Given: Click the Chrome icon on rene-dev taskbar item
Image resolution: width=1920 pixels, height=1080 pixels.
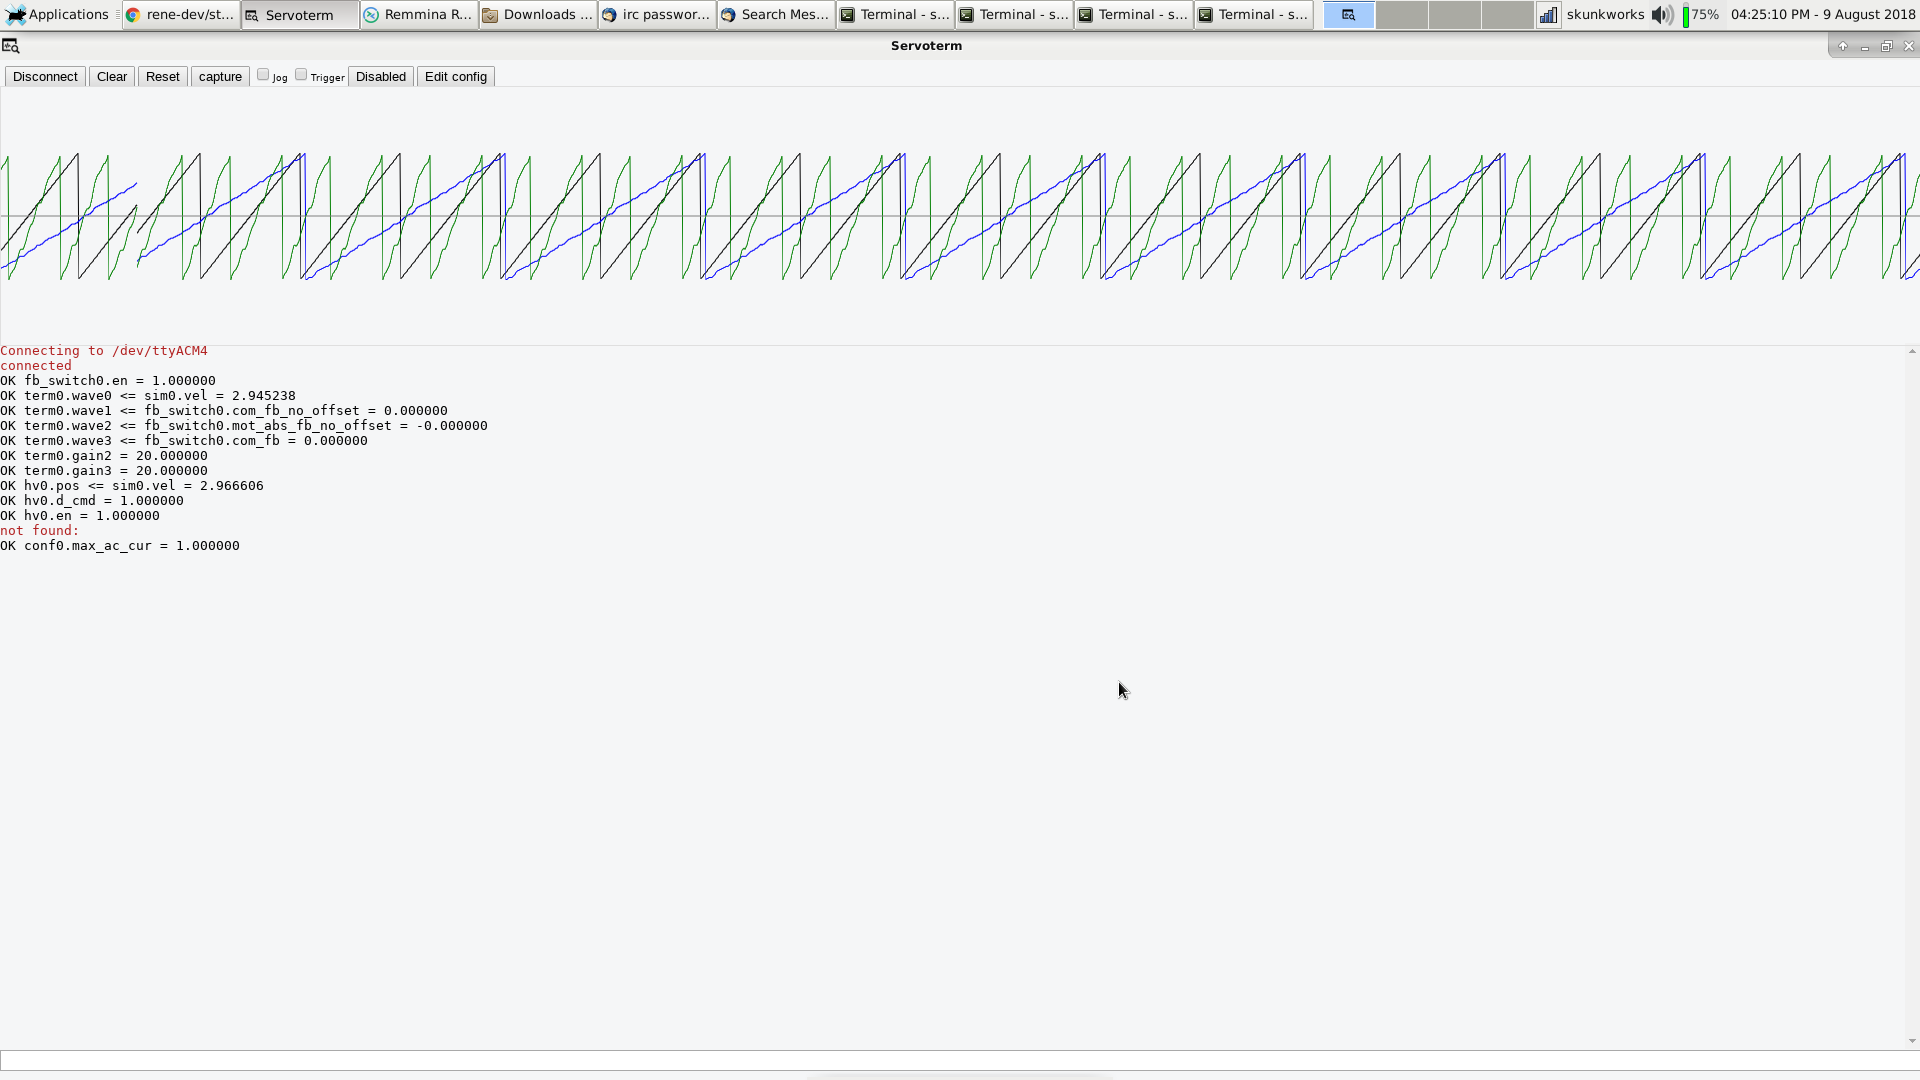Looking at the screenshot, I should click(133, 15).
